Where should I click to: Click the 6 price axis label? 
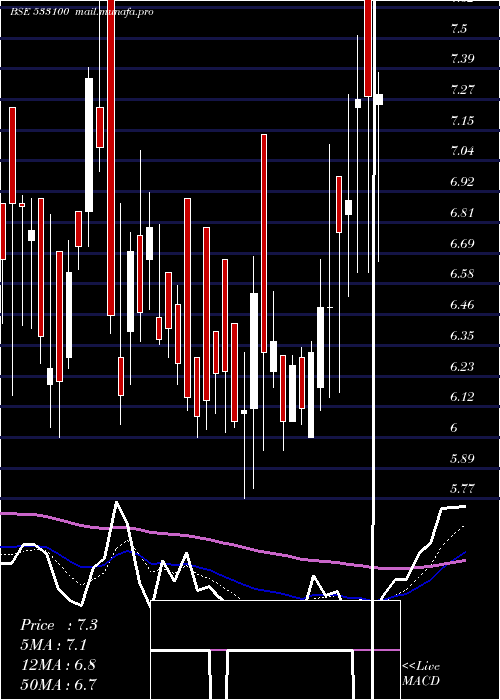(x=454, y=428)
